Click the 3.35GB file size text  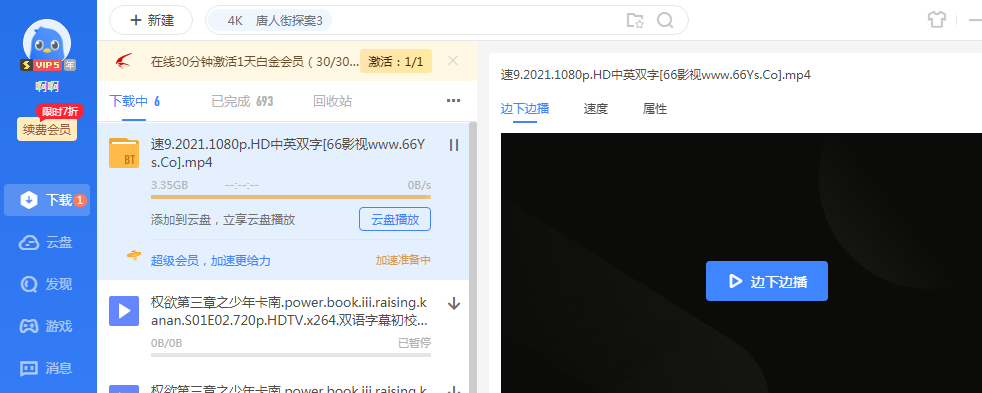pos(169,186)
